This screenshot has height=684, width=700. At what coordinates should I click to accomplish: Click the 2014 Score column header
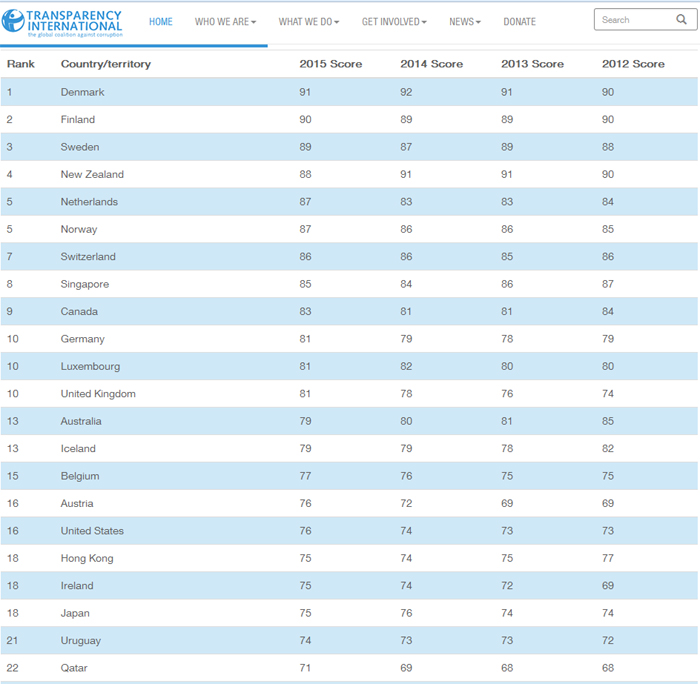point(431,64)
